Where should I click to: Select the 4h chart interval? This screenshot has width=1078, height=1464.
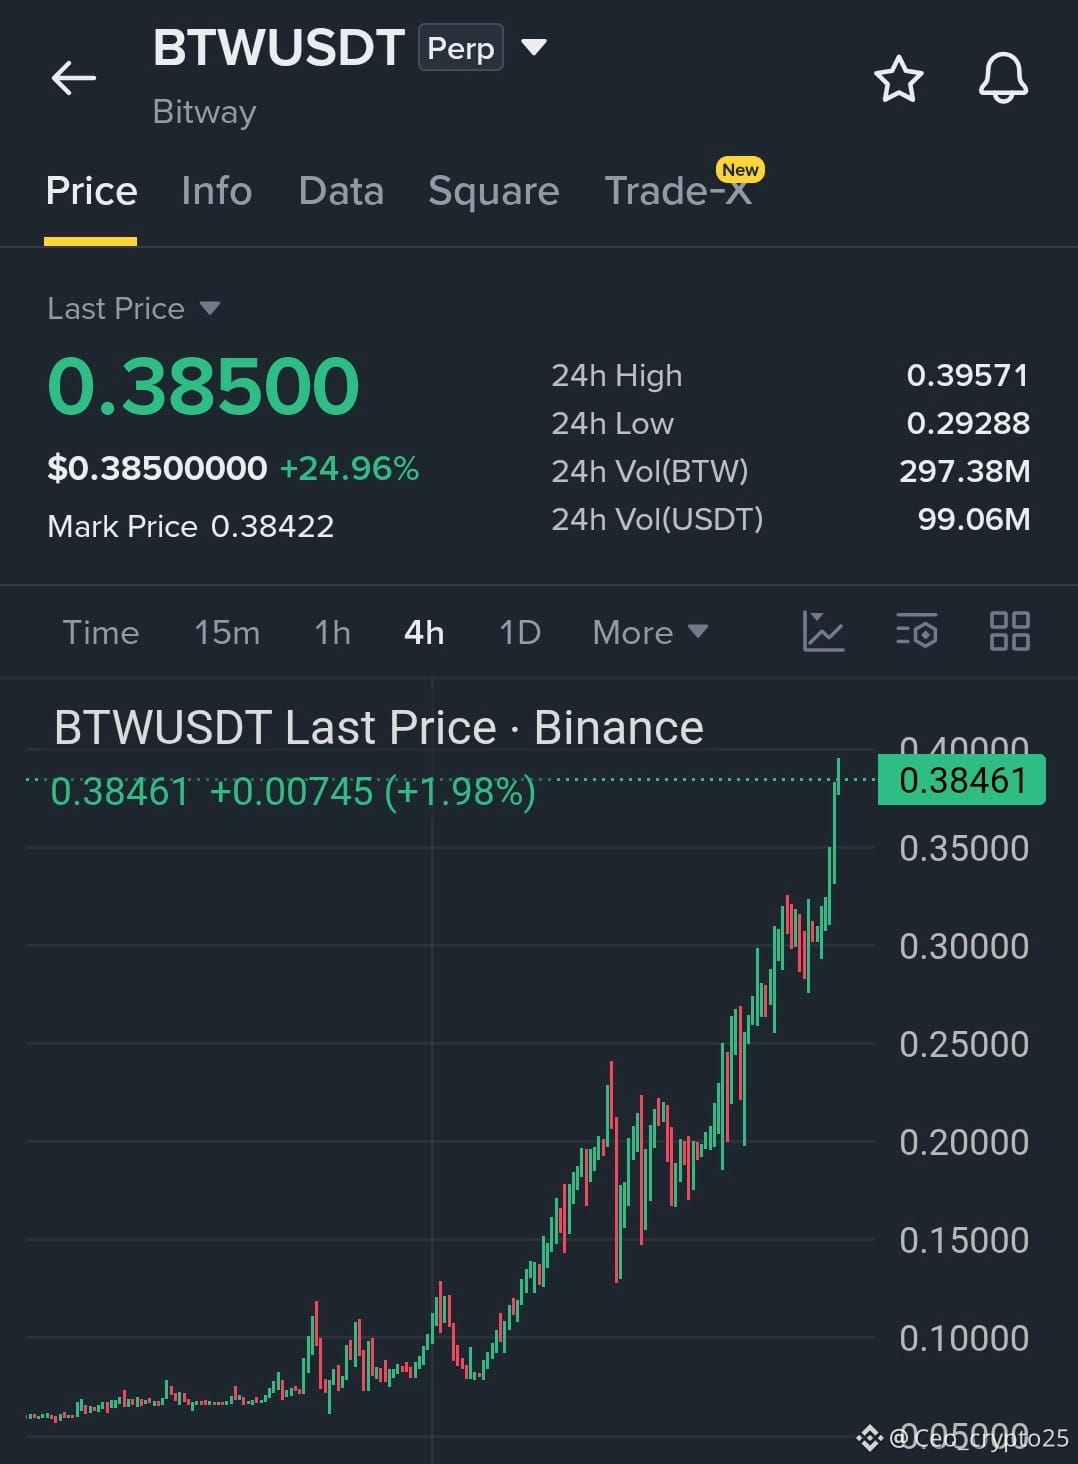click(x=424, y=632)
